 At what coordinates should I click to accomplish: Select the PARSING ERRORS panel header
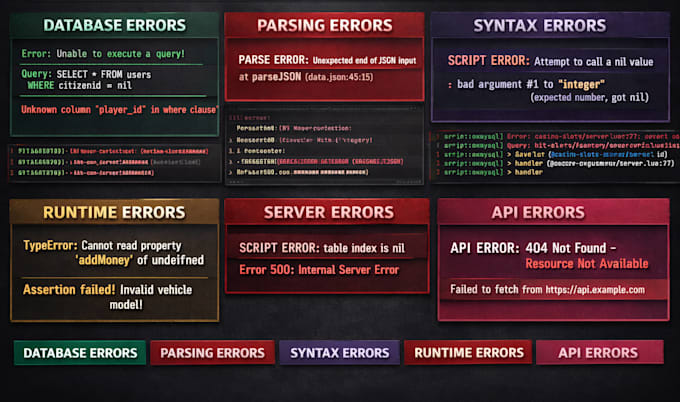click(x=324, y=25)
